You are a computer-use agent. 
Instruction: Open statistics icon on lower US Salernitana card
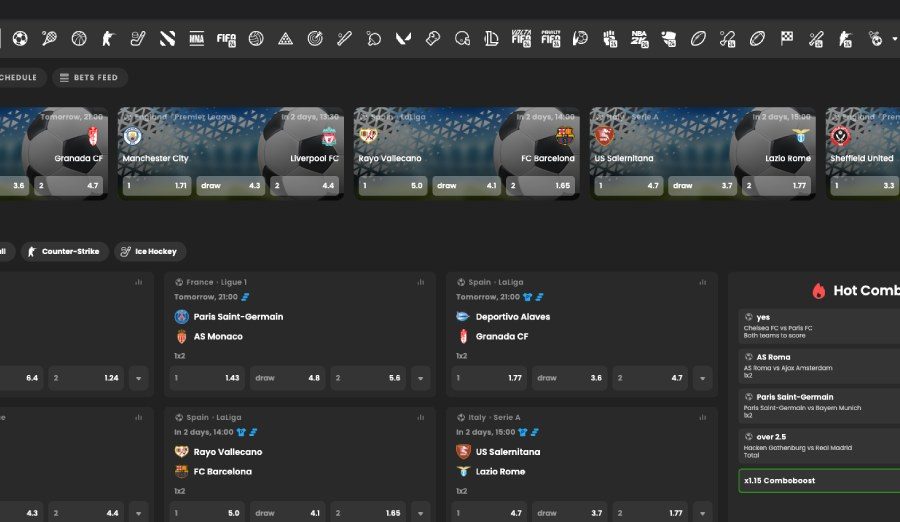click(703, 417)
